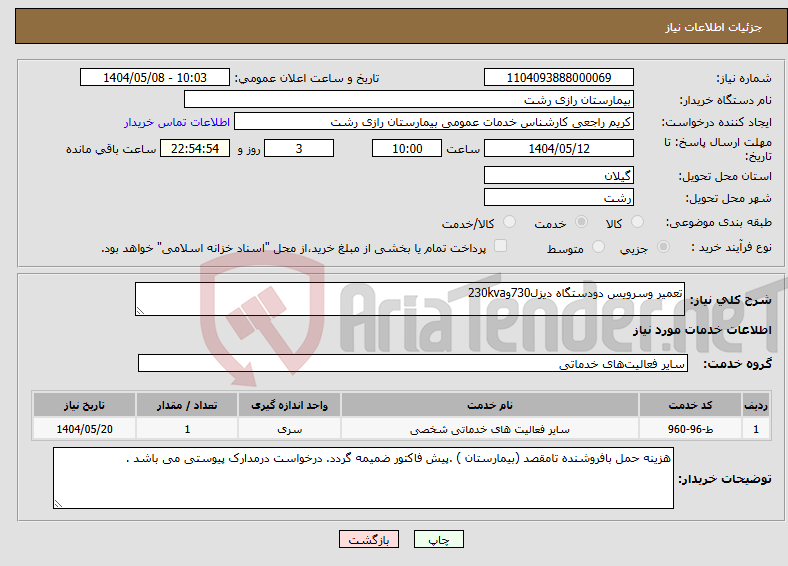Click the نوع فرآیند خرید label
This screenshot has width=788, height=566.
pos(731,247)
